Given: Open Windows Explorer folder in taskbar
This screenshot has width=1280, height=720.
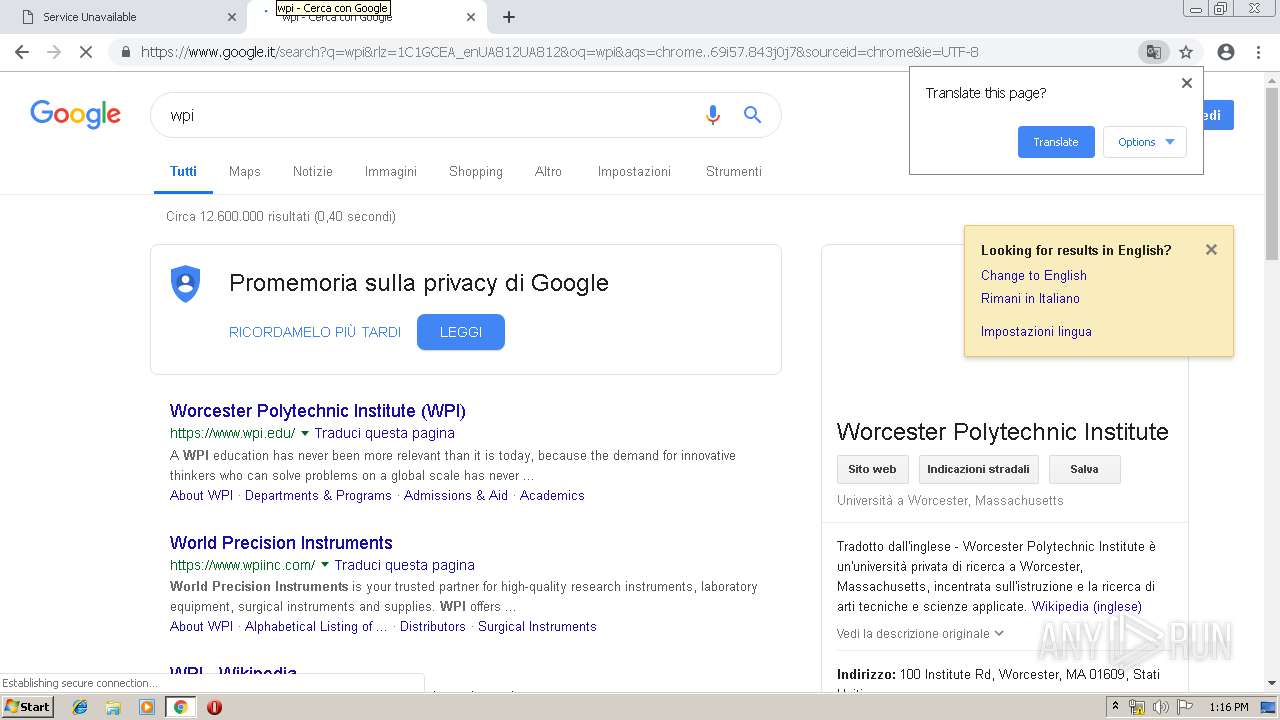Looking at the screenshot, I should (113, 707).
